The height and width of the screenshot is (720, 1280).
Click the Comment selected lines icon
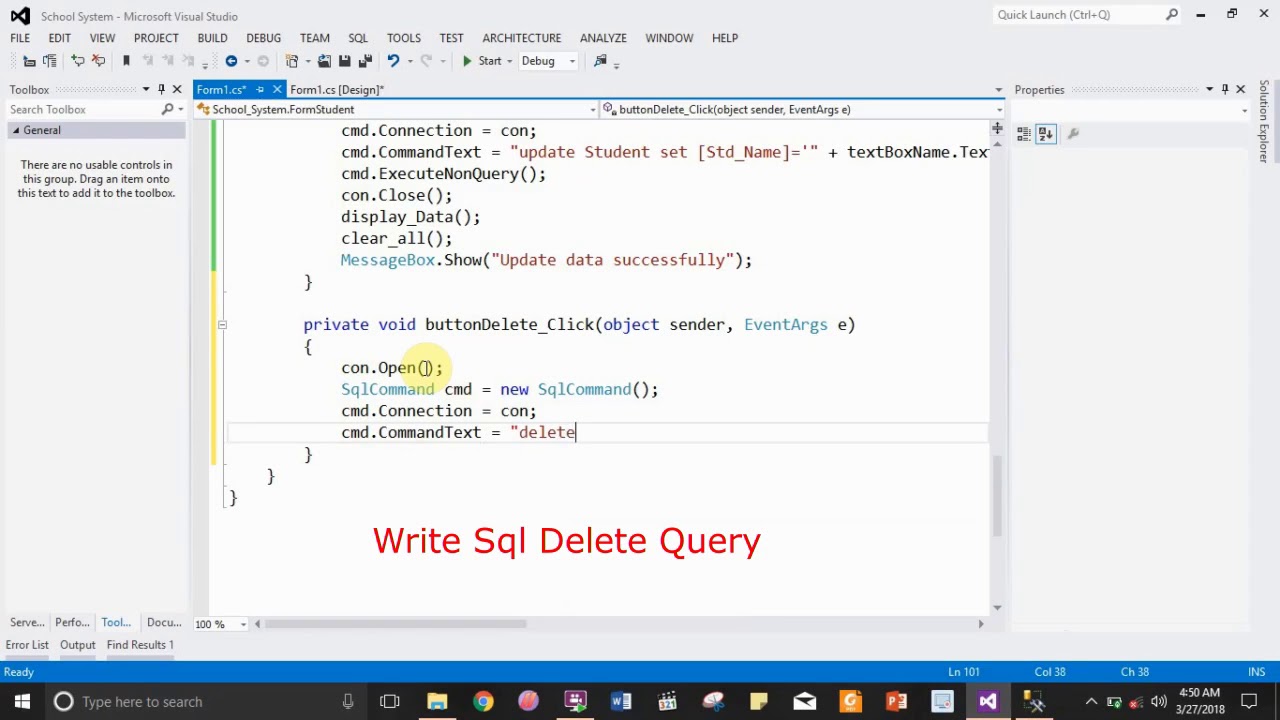78,61
